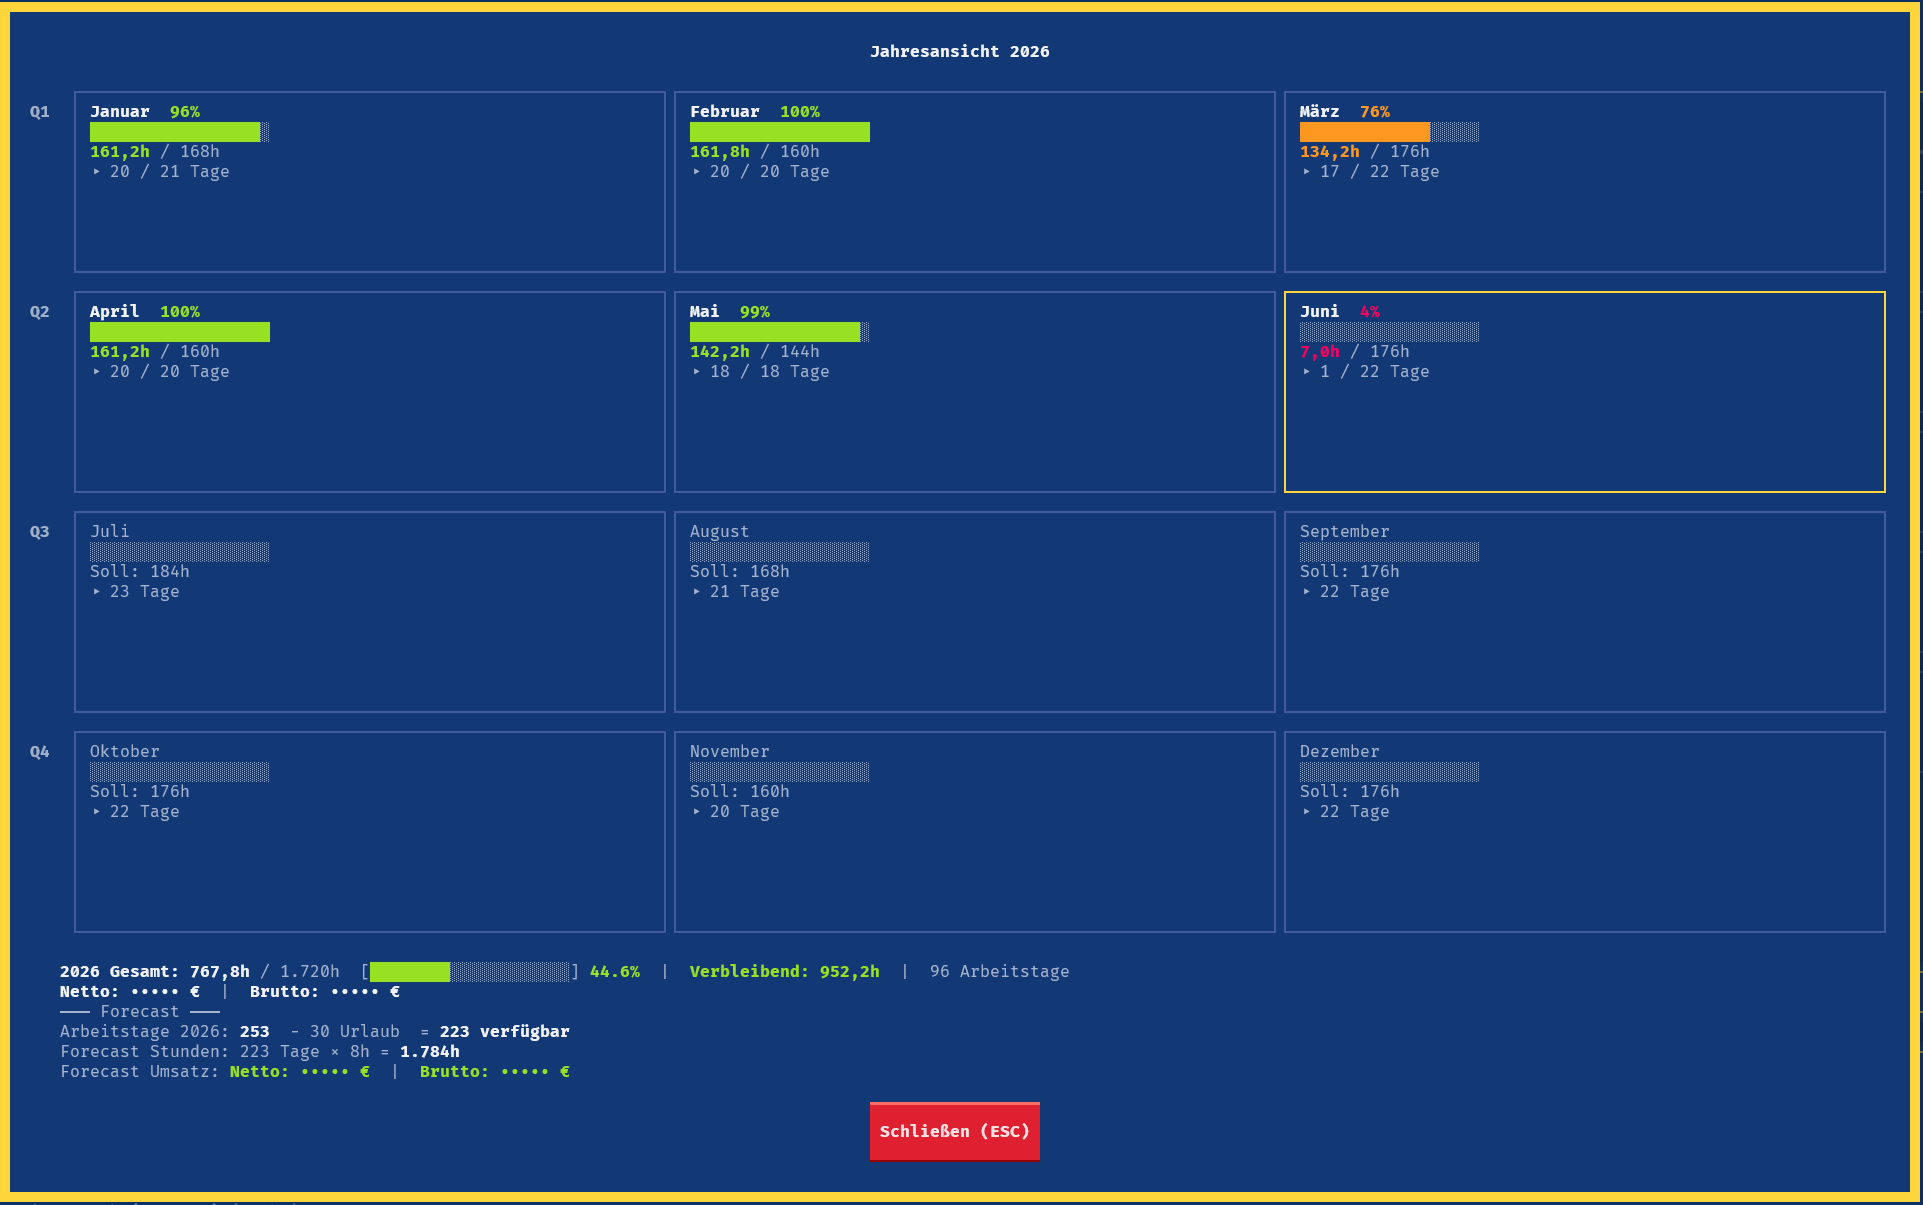This screenshot has width=1923, height=1205.
Task: Expand the Januar days arrow indicator
Action: [x=97, y=172]
